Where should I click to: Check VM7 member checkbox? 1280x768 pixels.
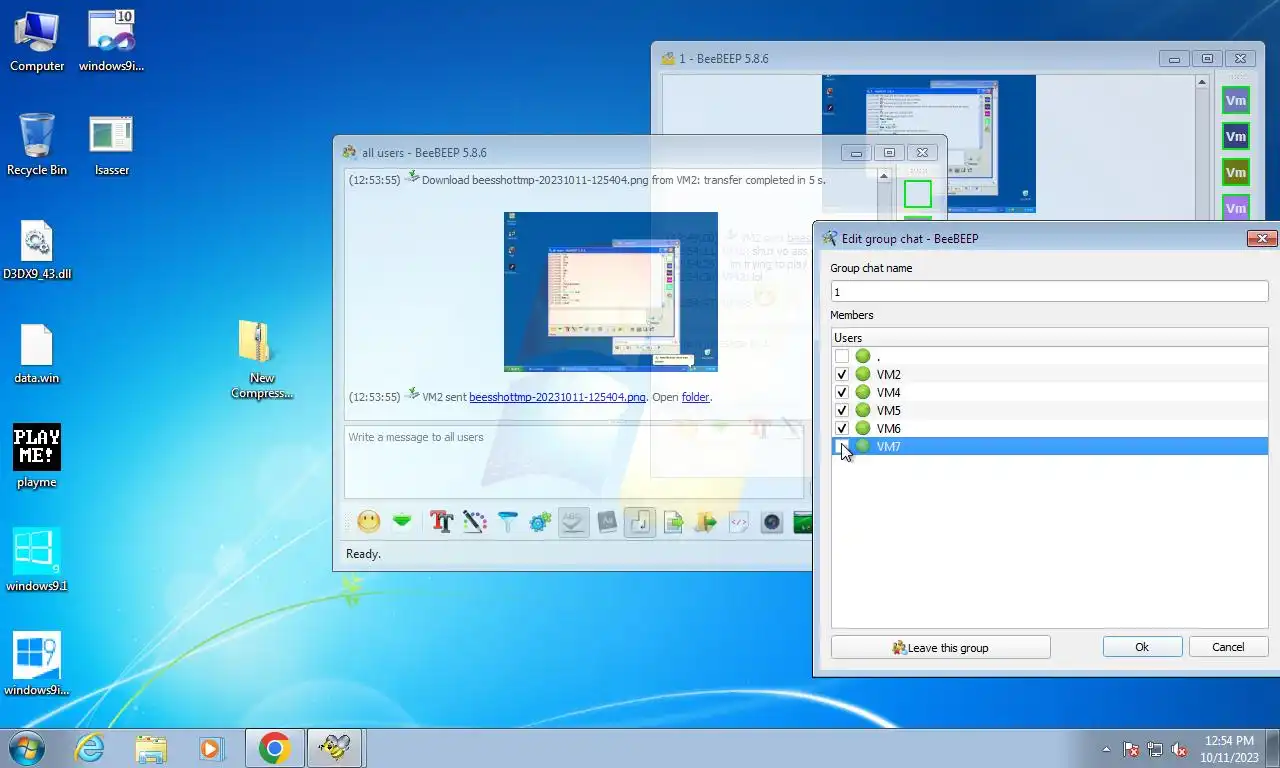pyautogui.click(x=842, y=446)
